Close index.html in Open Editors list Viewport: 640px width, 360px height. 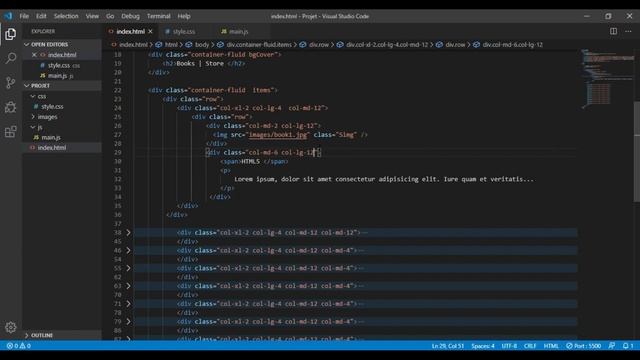(34, 55)
